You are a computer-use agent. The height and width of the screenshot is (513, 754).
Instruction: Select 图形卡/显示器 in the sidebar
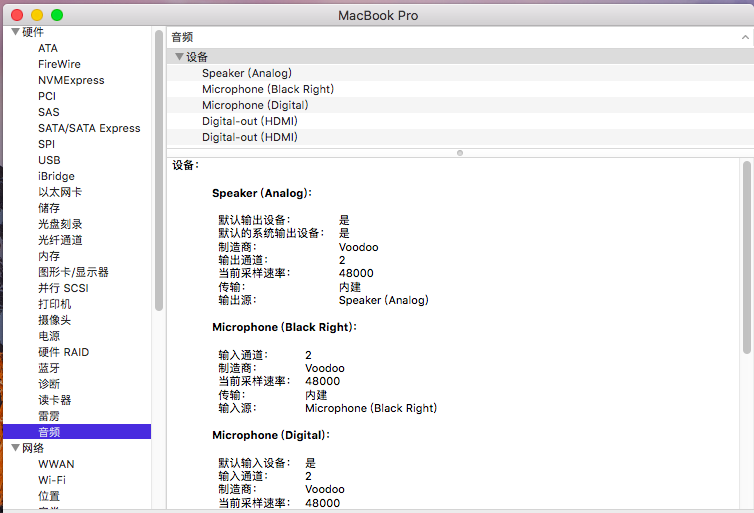tap(73, 272)
